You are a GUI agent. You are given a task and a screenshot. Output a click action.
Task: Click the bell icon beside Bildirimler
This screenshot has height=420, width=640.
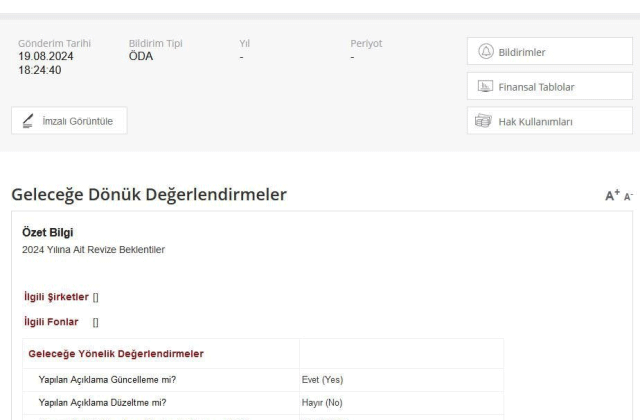coord(485,52)
